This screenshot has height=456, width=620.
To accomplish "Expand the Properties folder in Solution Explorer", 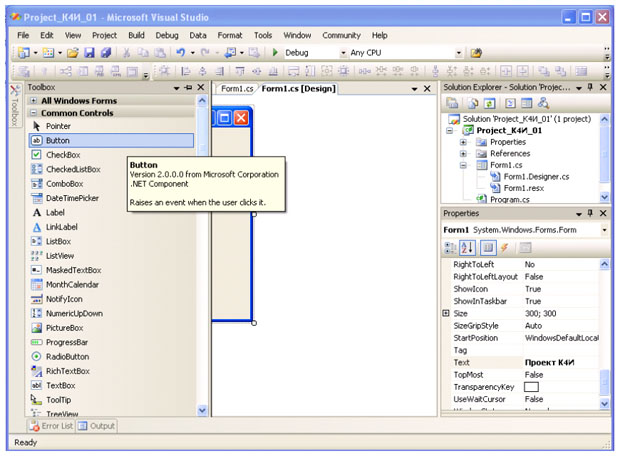I will pos(463,142).
